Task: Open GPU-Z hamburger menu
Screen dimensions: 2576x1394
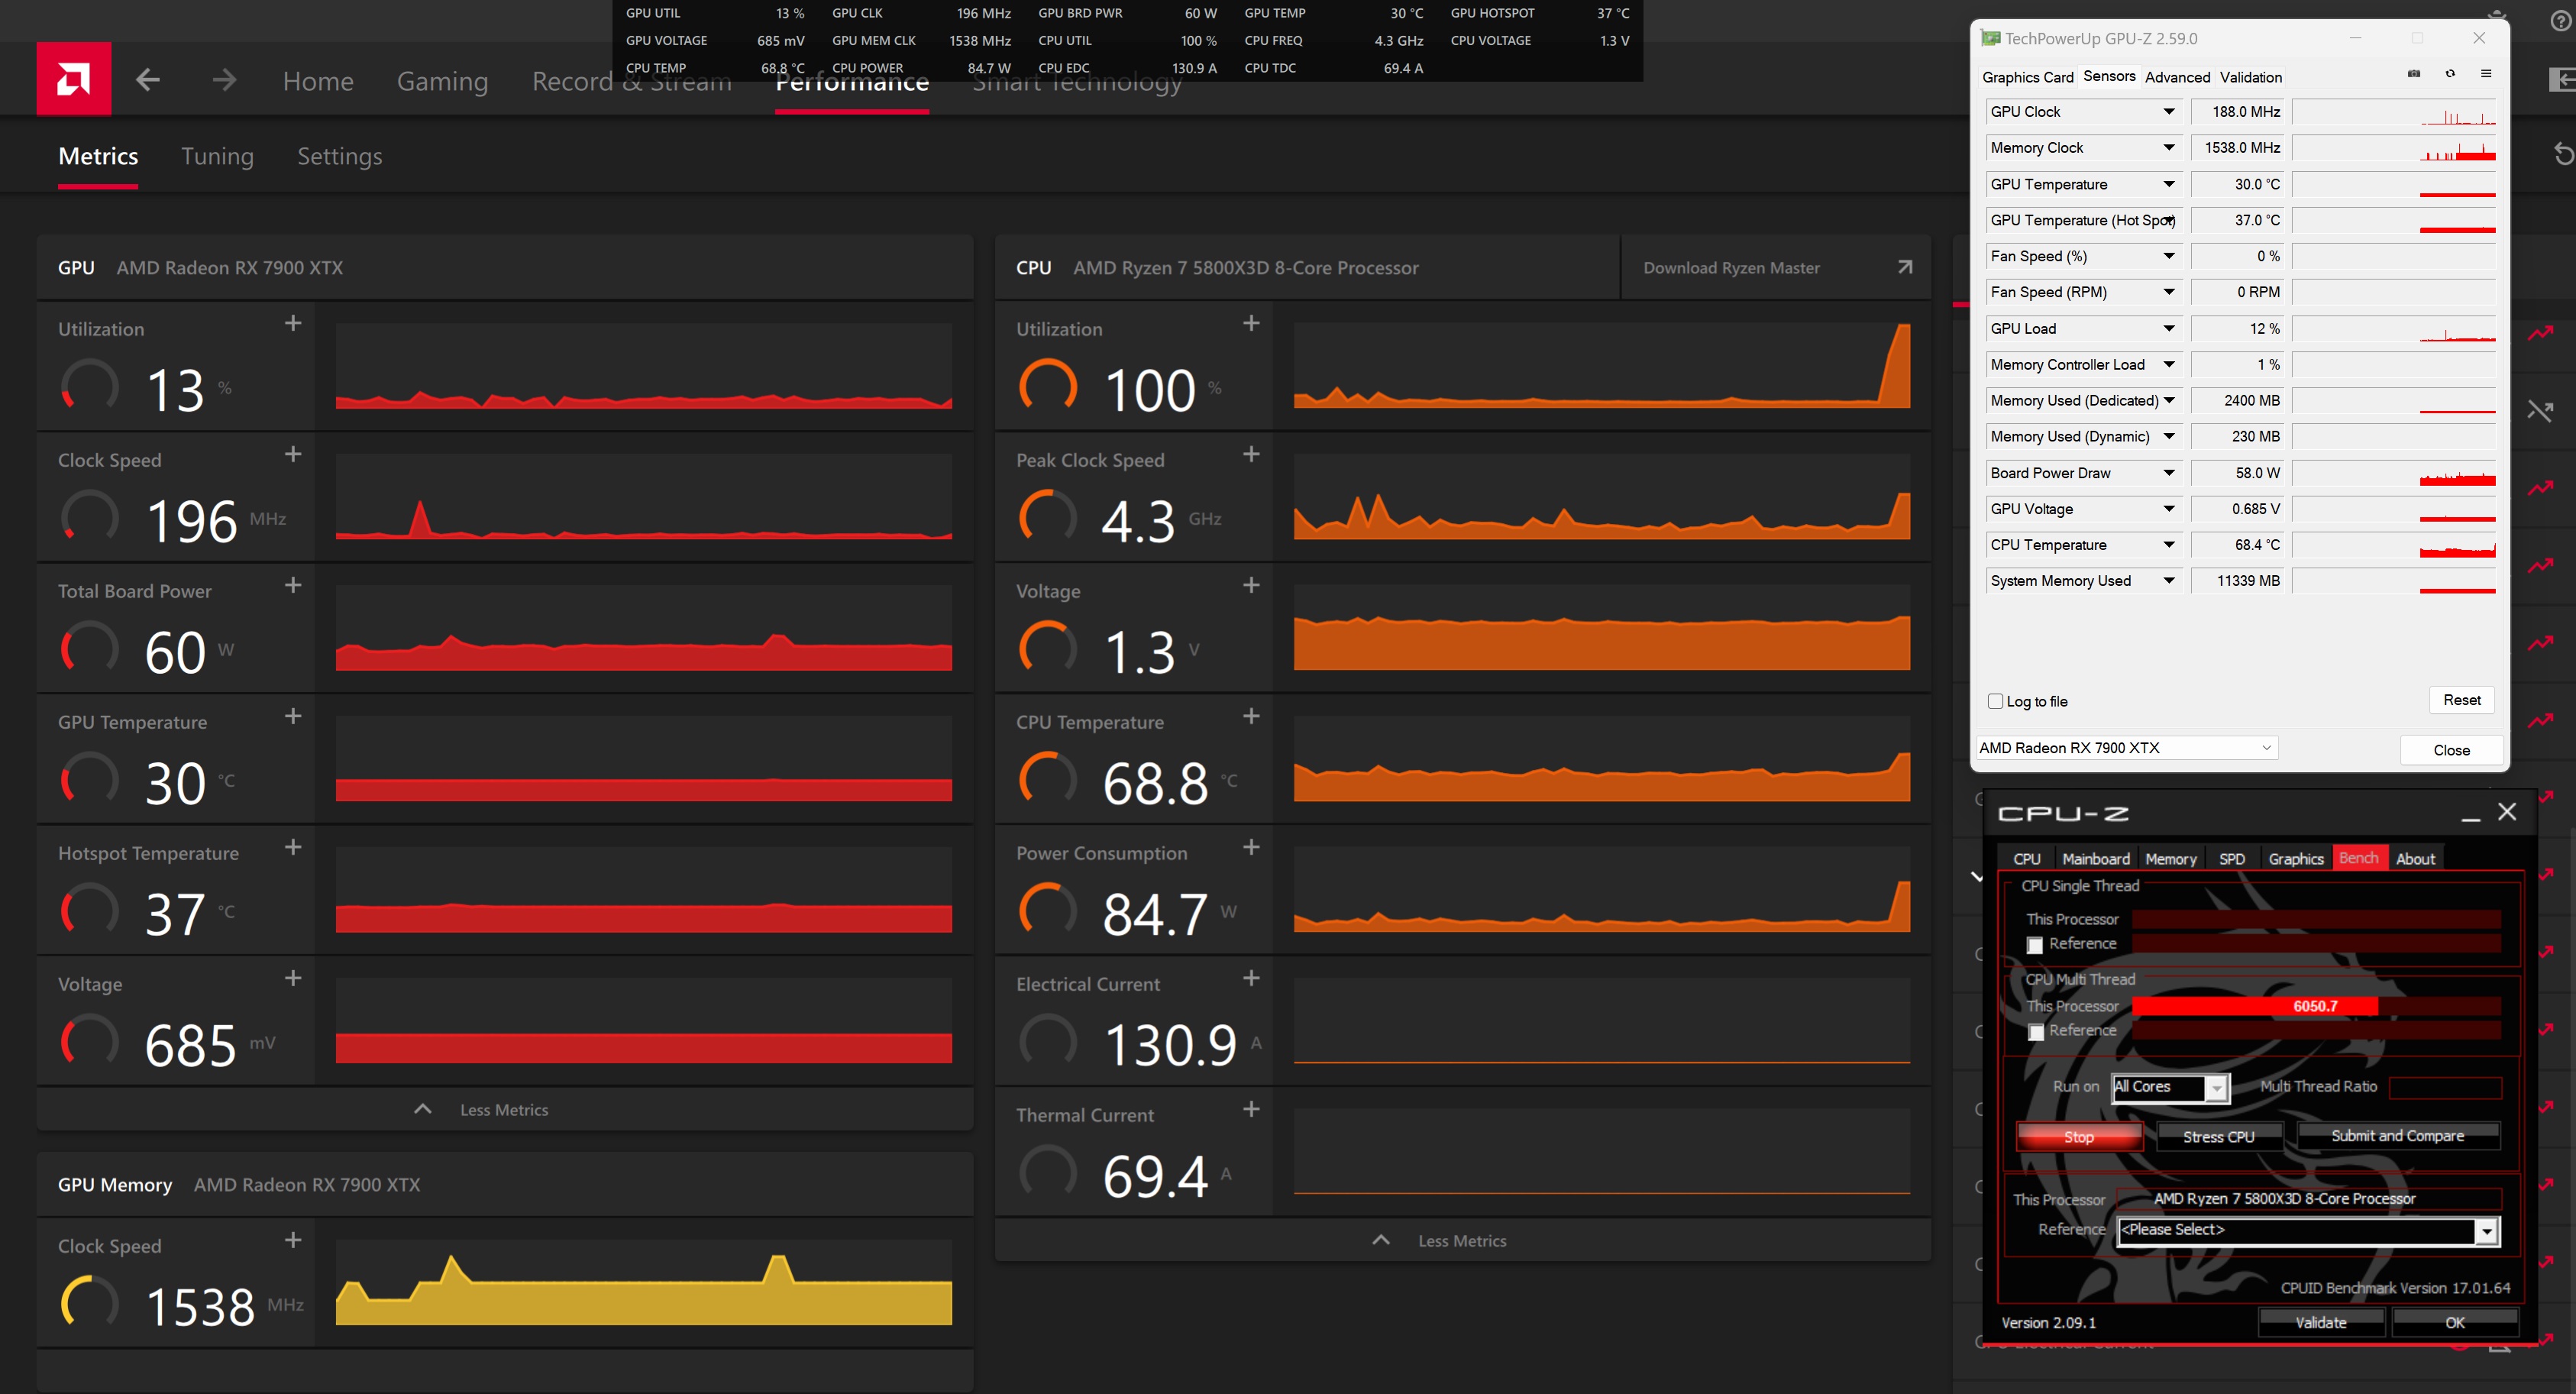Action: (2486, 74)
